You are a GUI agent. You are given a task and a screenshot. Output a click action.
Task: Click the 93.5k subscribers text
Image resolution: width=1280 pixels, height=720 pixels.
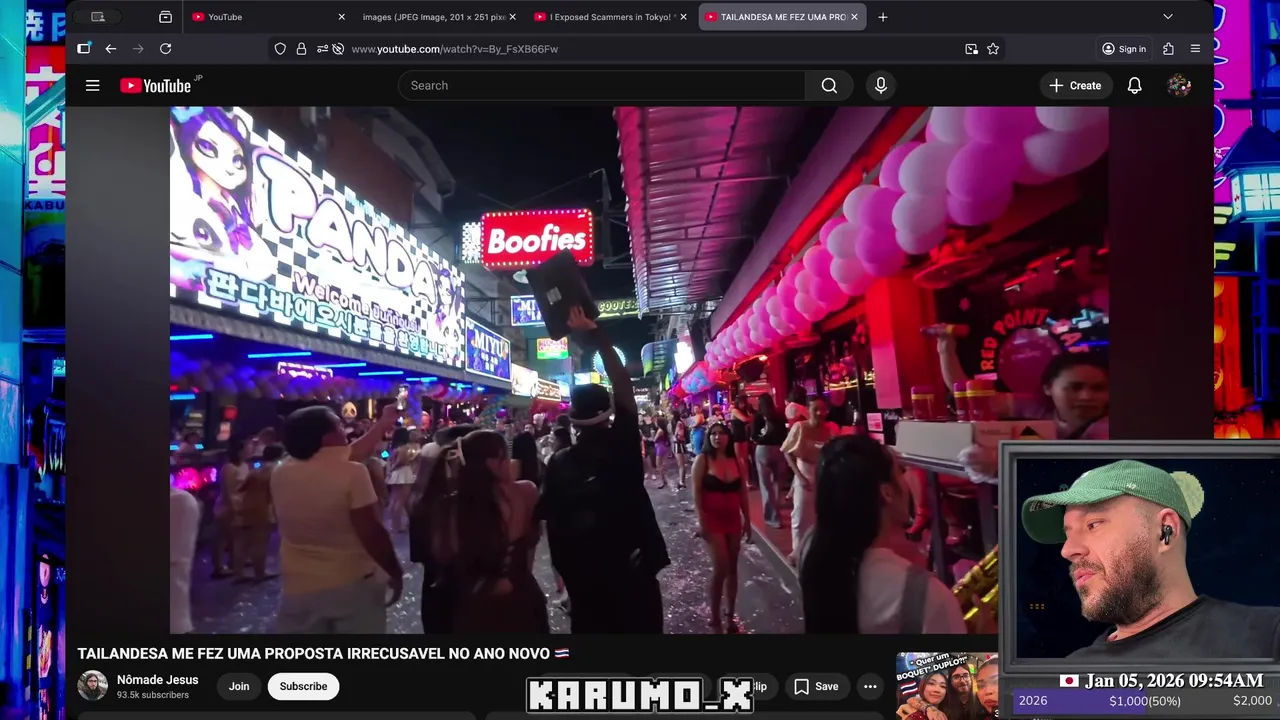pyautogui.click(x=153, y=695)
